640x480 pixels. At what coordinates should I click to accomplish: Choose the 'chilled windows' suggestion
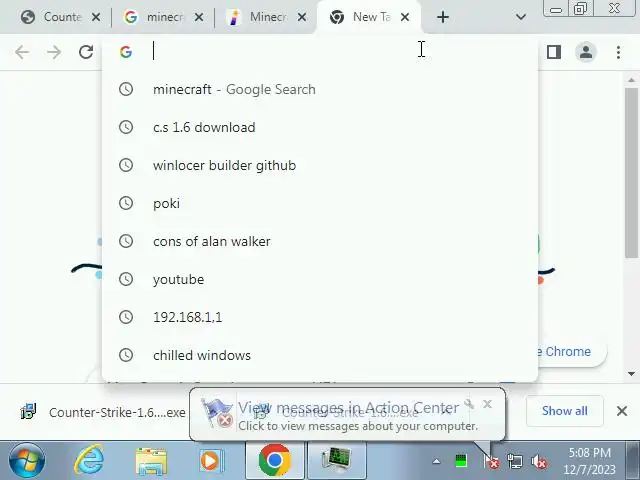(320, 355)
